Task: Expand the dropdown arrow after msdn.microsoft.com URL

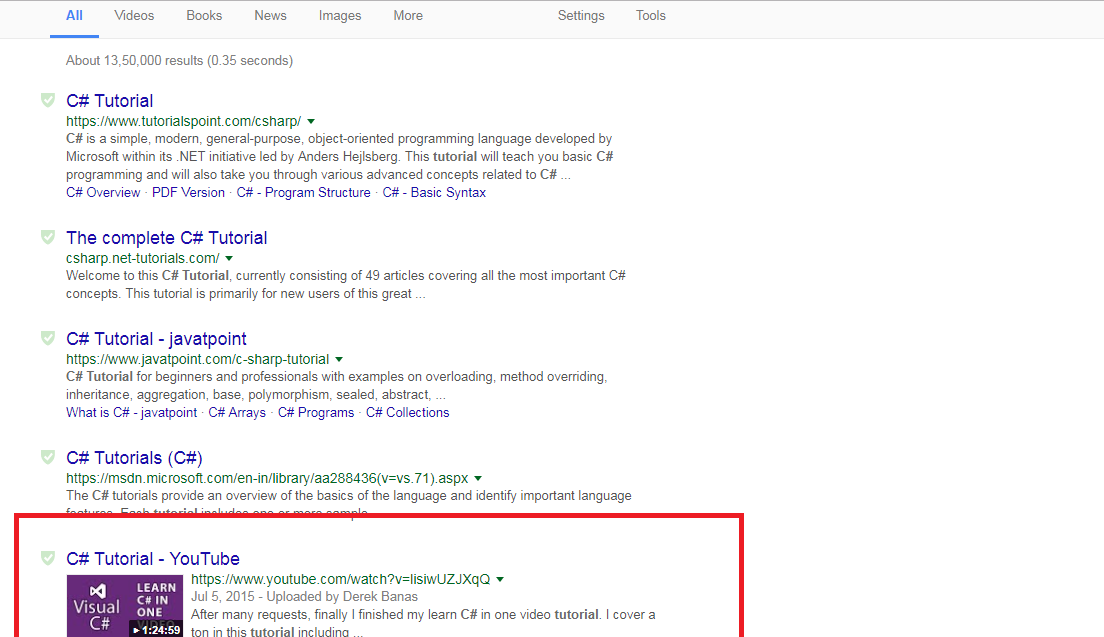Action: tap(478, 479)
